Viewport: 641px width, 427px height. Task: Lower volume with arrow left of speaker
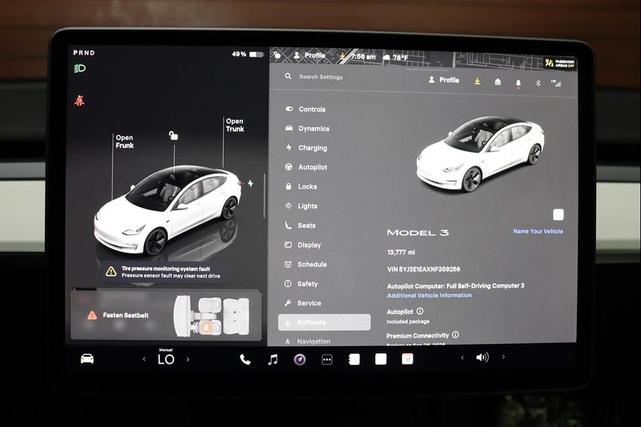462,358
